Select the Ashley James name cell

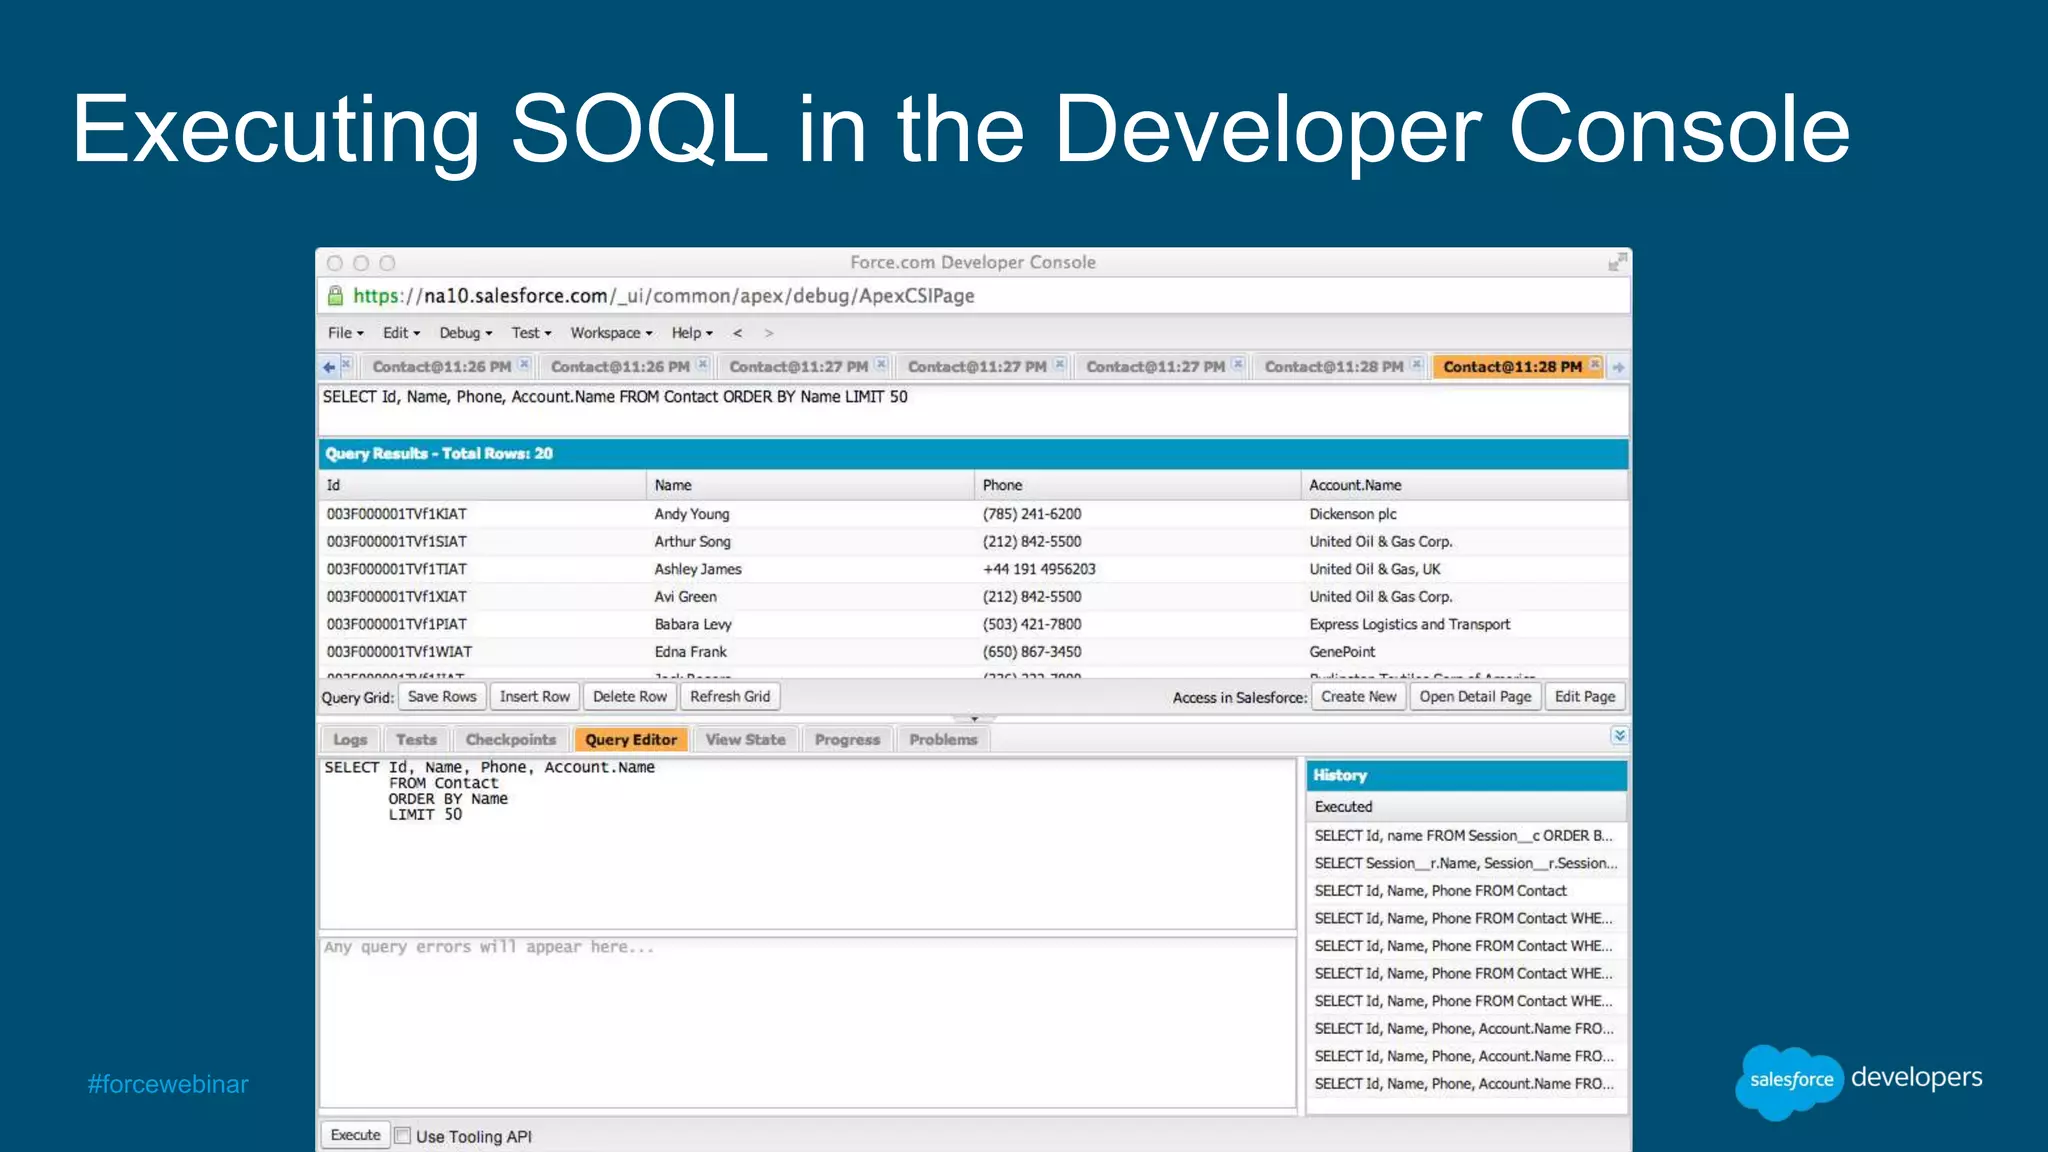point(698,569)
